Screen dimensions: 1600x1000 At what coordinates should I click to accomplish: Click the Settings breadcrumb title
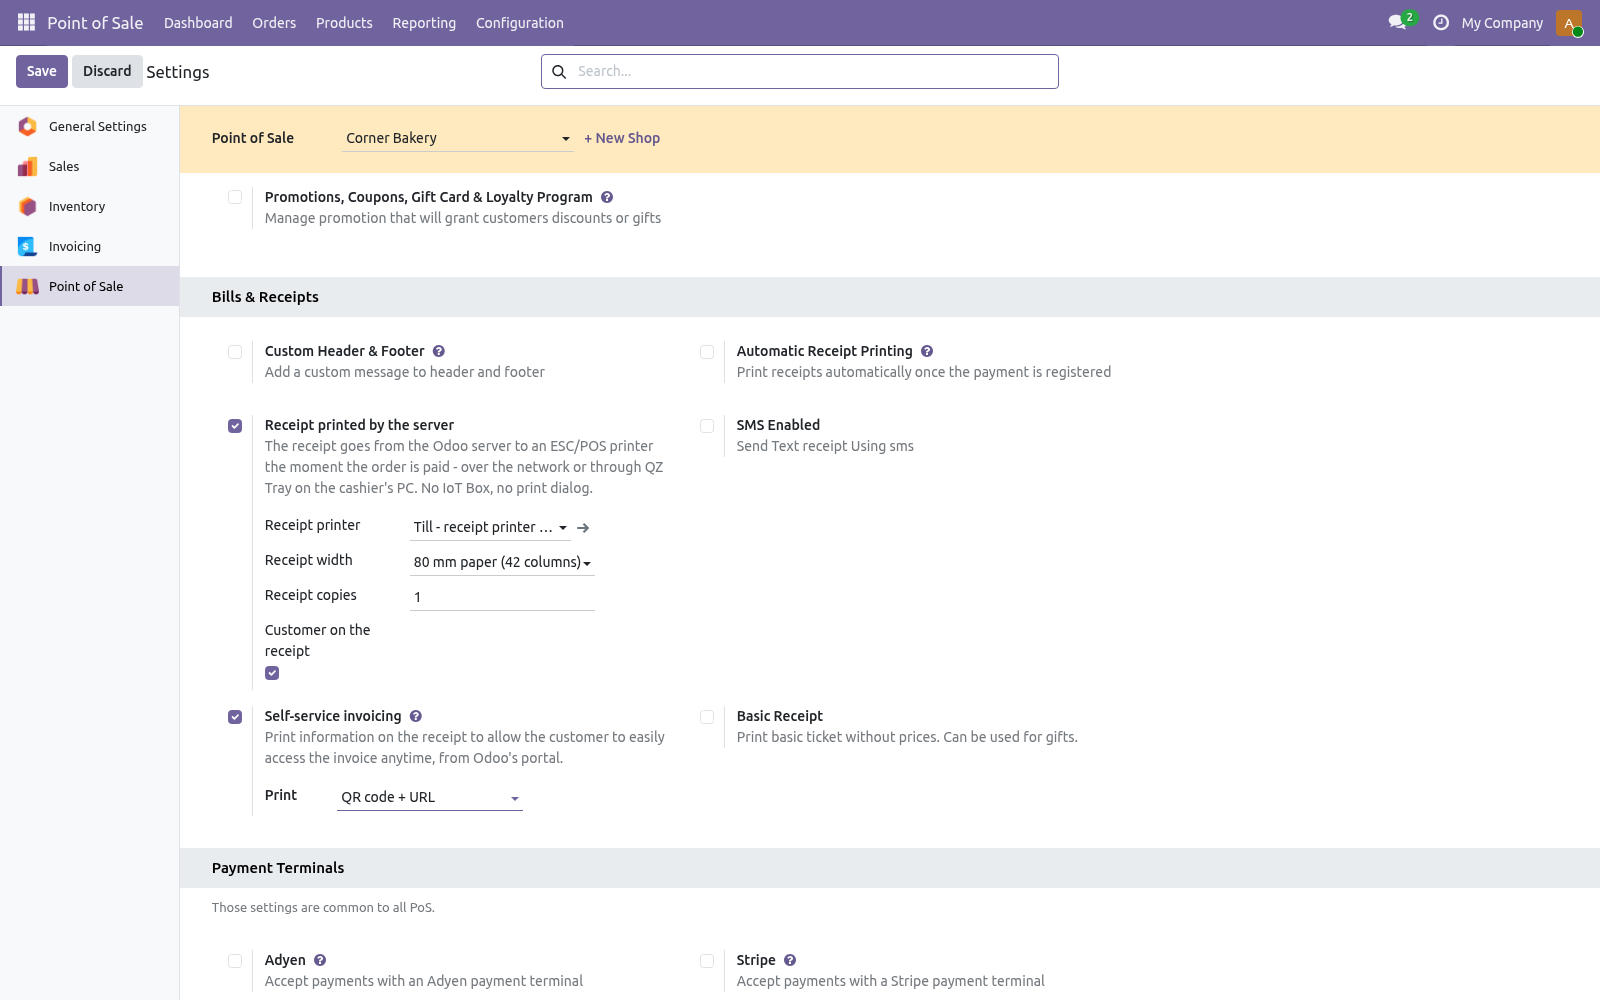[x=178, y=72]
